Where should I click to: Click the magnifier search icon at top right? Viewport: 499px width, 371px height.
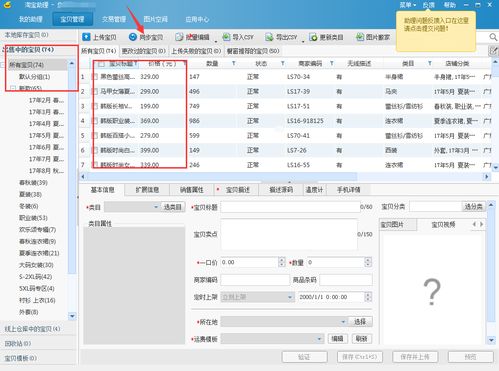coord(493,37)
